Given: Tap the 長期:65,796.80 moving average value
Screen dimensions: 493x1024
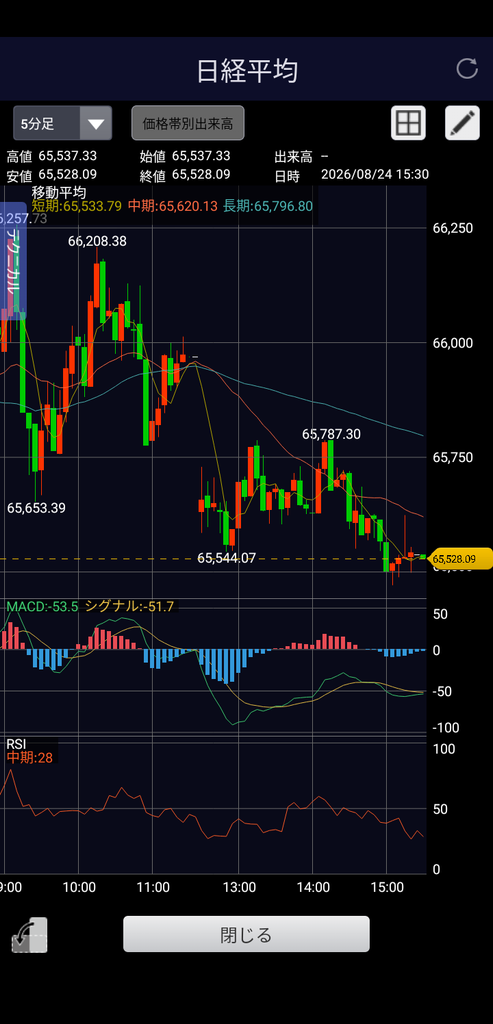Looking at the screenshot, I should tap(268, 206).
